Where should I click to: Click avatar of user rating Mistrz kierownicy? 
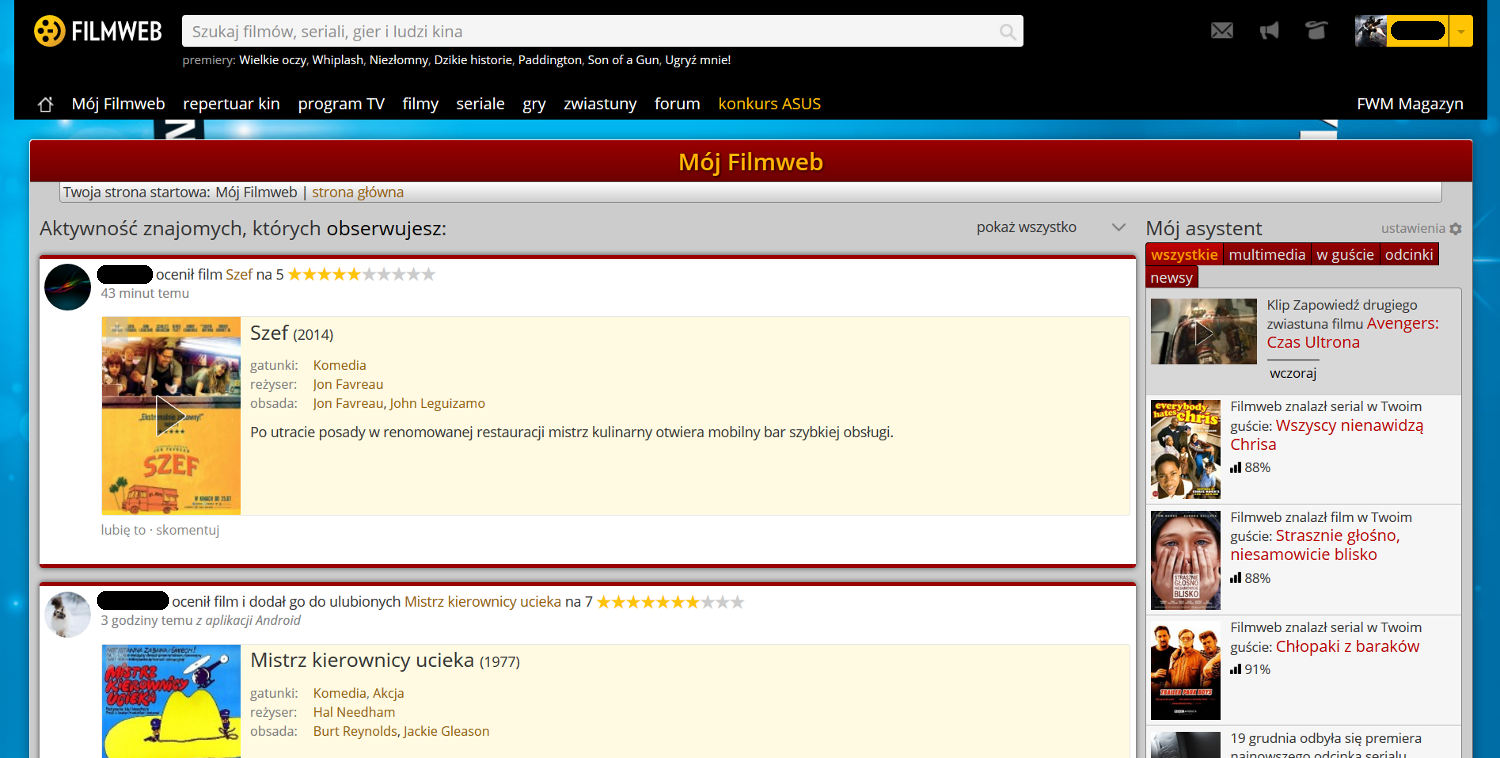68,615
